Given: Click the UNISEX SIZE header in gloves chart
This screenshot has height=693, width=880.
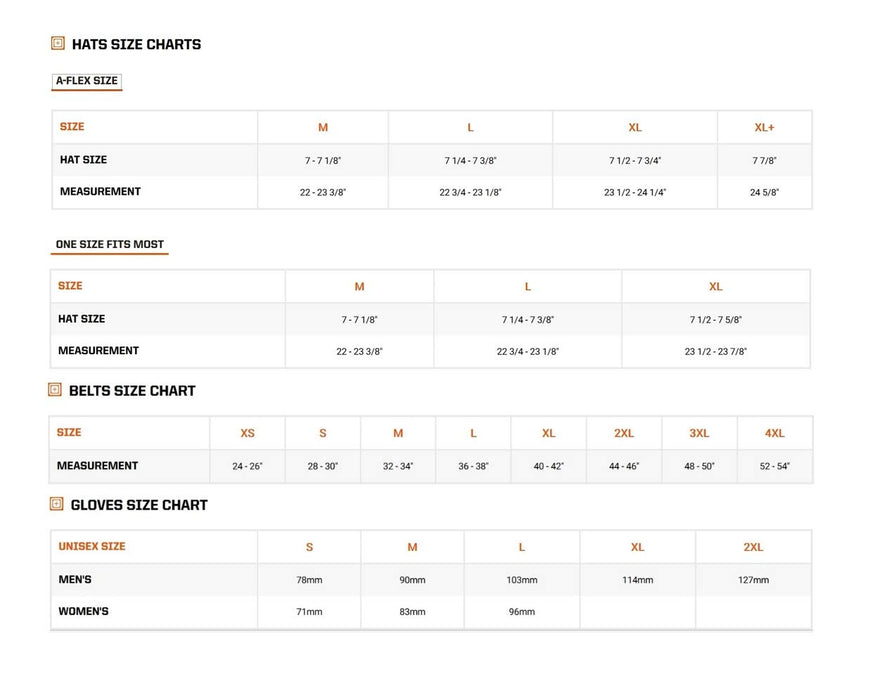Looking at the screenshot, I should [x=92, y=547].
